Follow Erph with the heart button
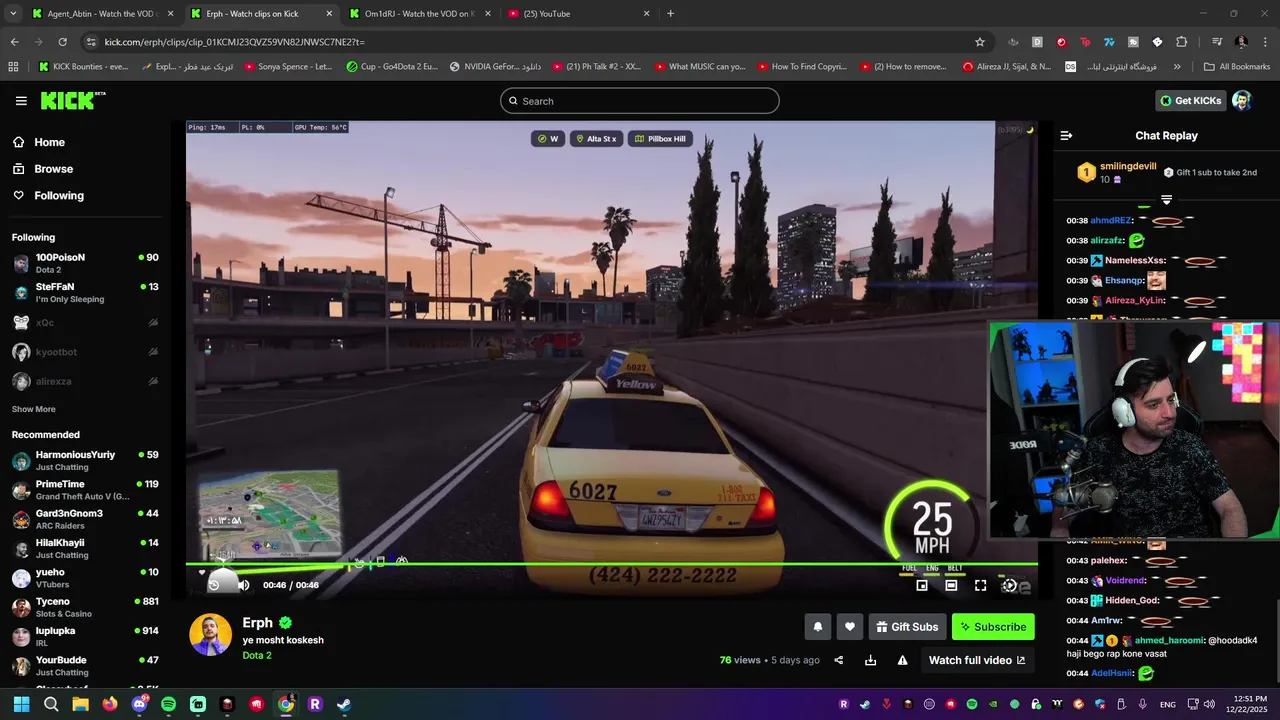The image size is (1280, 720). coord(850,627)
